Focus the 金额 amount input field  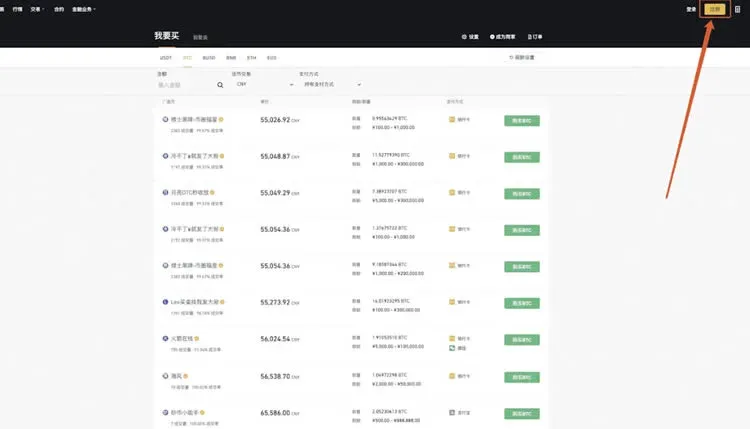click(x=186, y=85)
